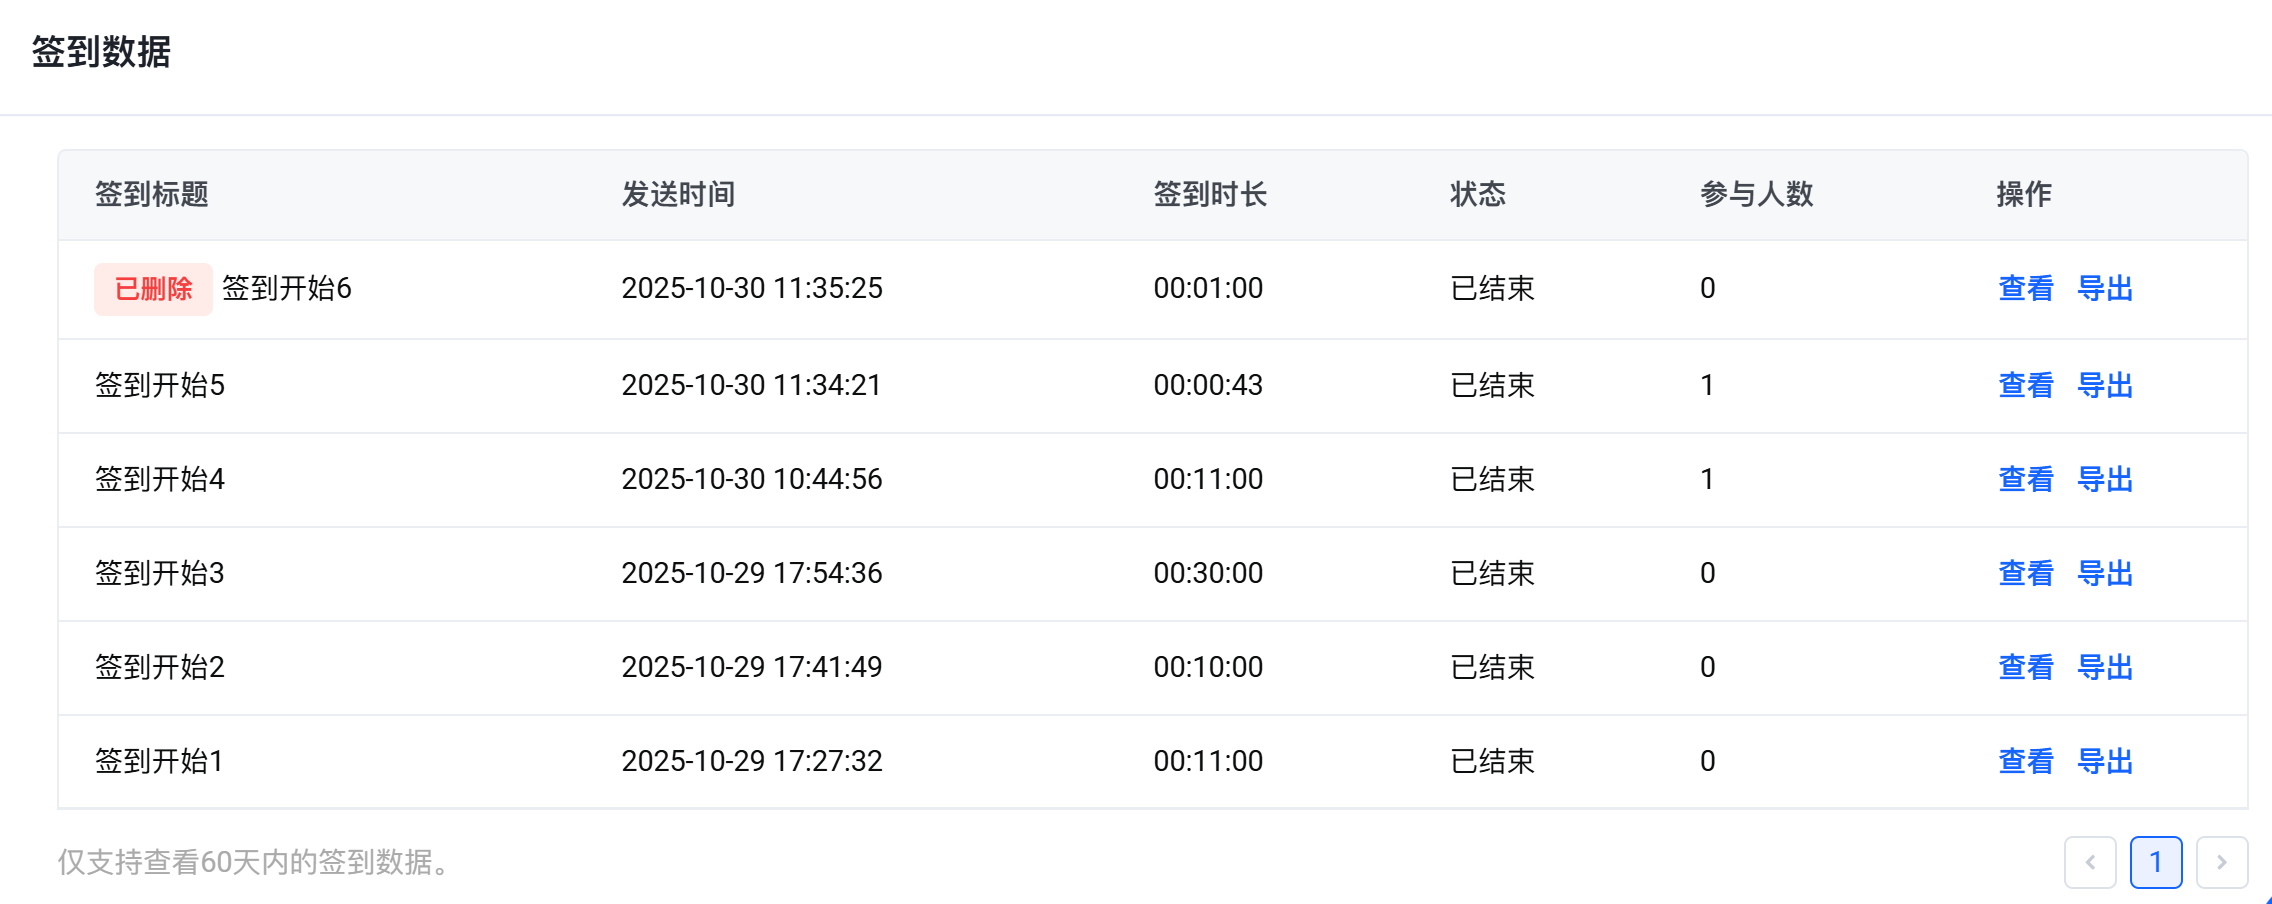Click the 签到标题 column header

point(151,194)
